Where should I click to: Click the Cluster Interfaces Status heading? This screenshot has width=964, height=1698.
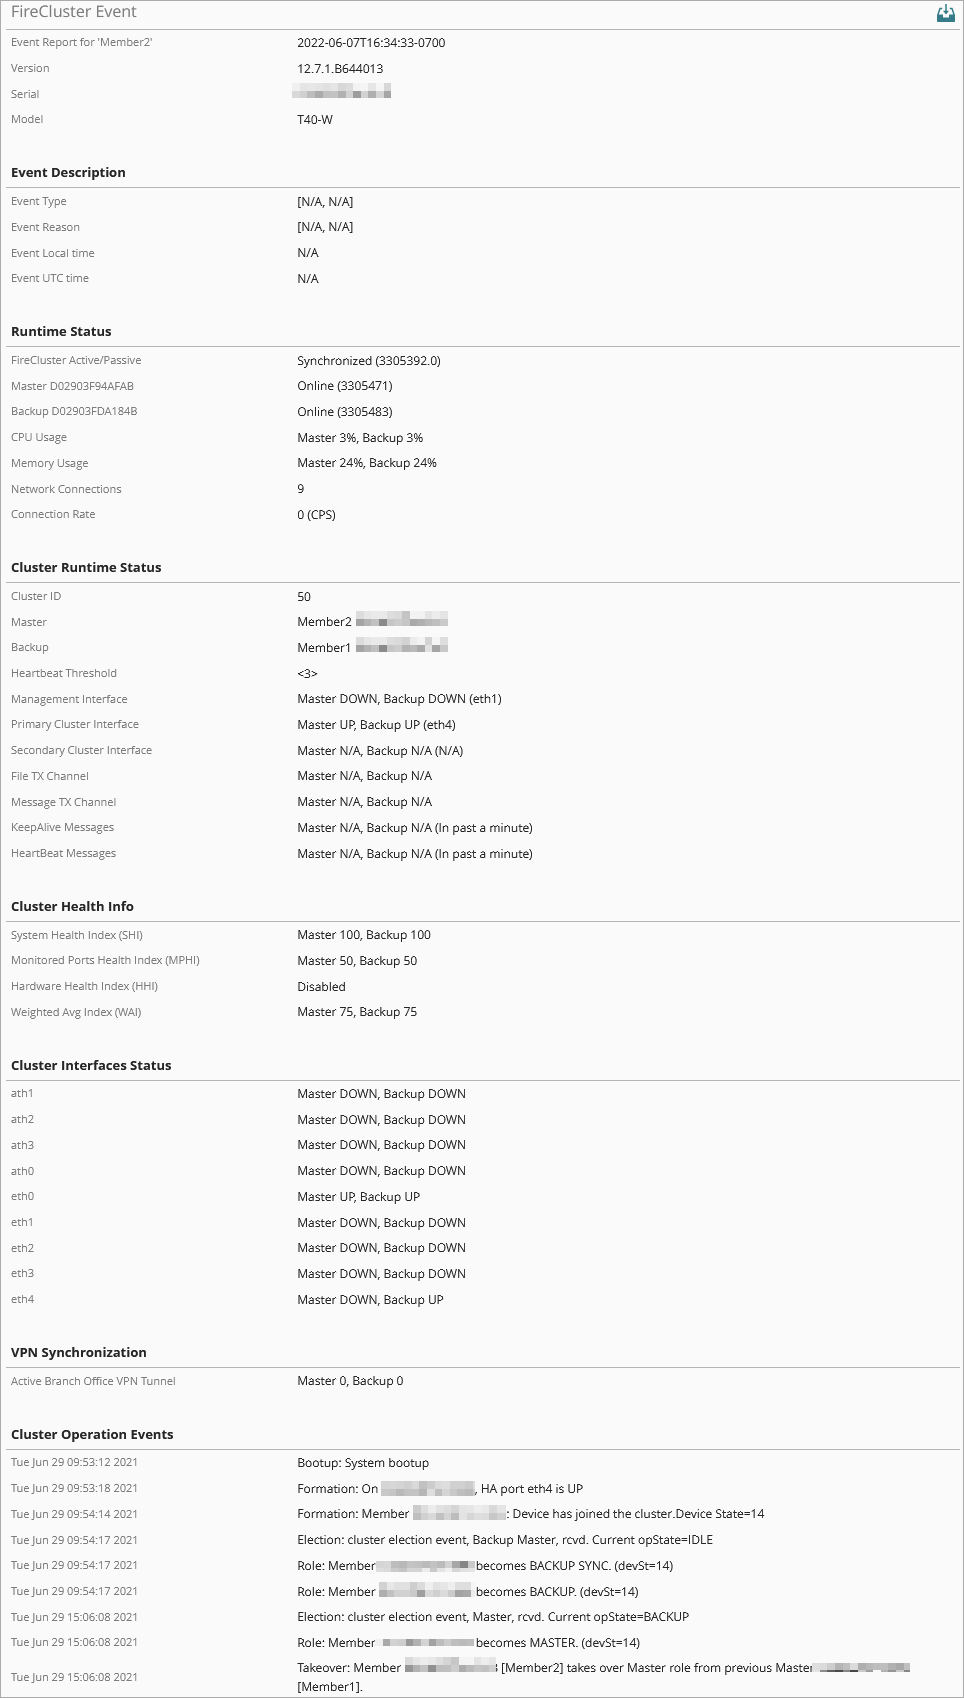click(x=91, y=1066)
